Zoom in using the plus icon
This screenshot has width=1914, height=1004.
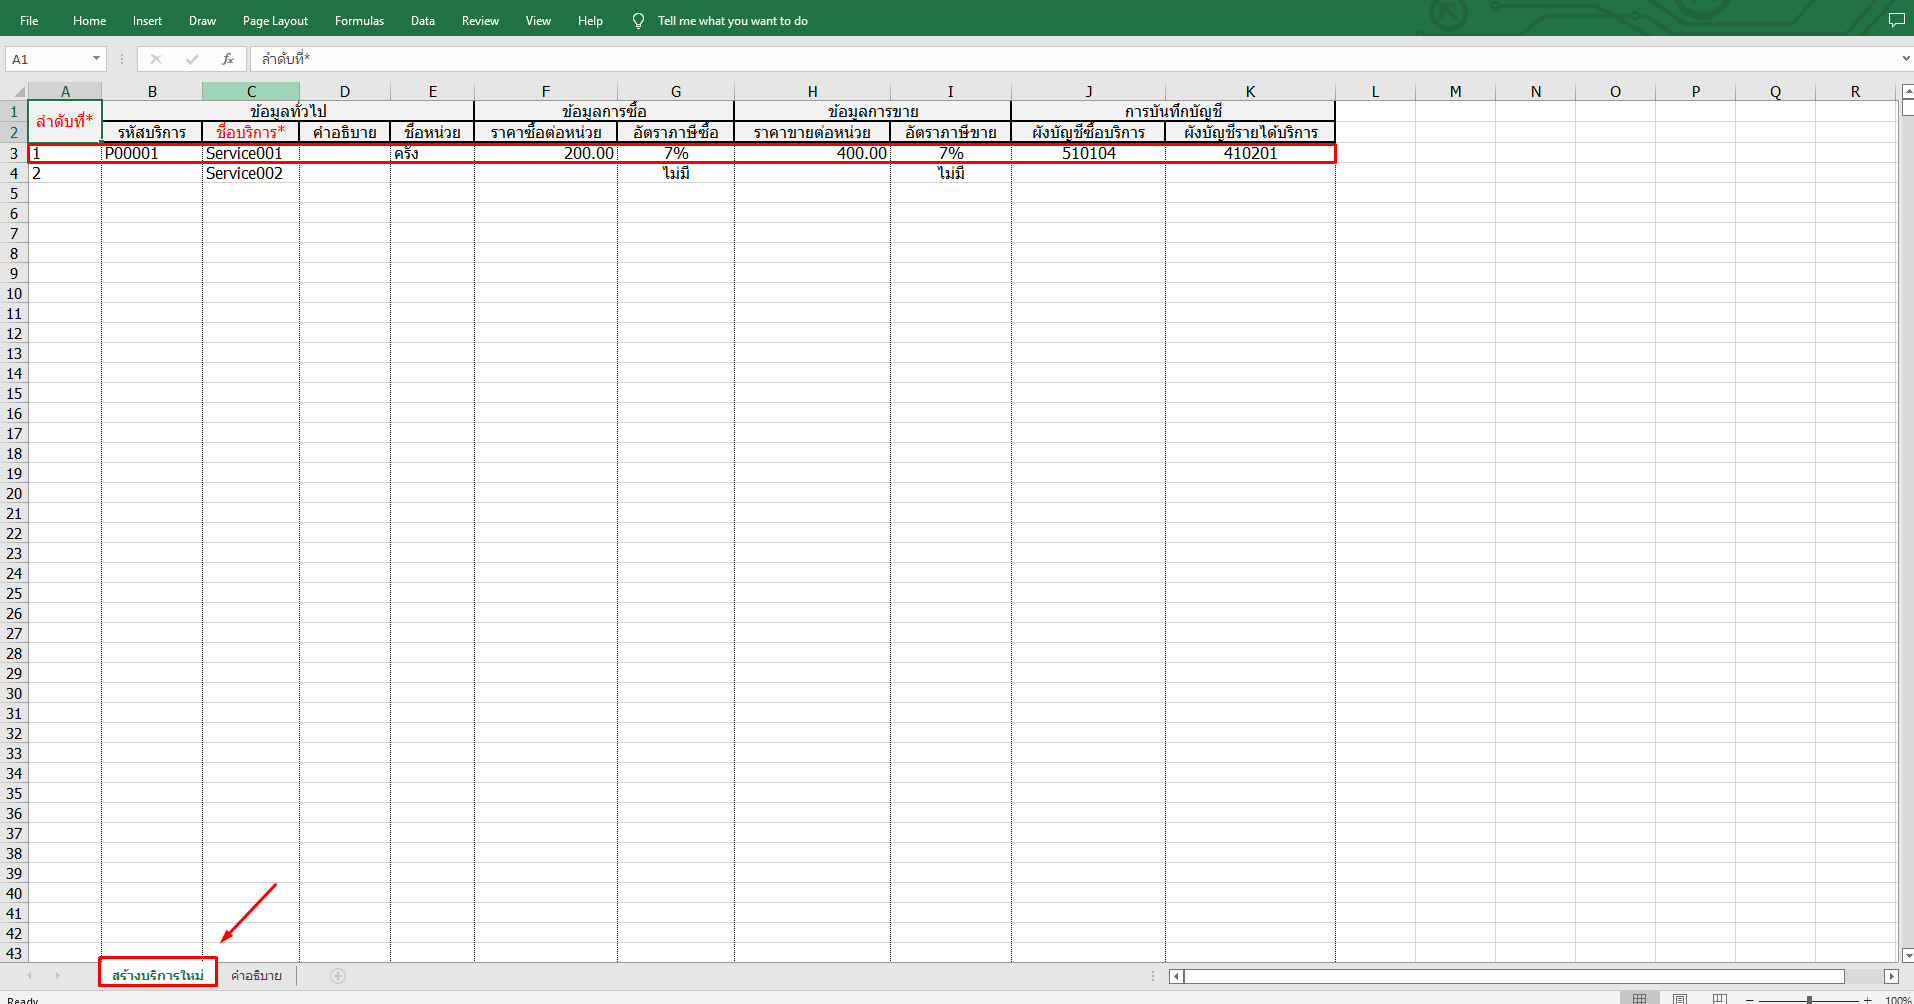pyautogui.click(x=1866, y=999)
